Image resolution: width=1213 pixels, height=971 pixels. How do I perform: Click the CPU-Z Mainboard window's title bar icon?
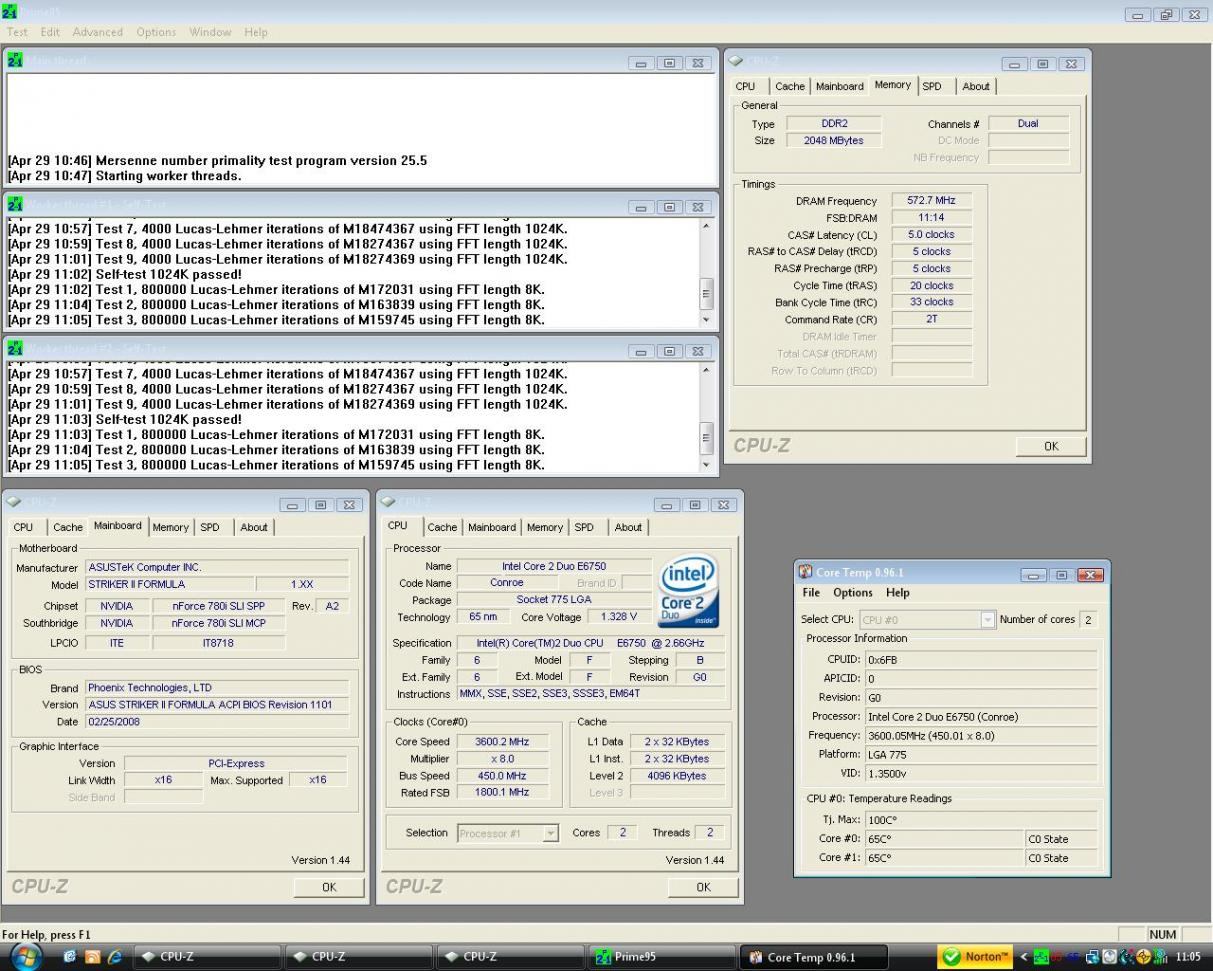pyautogui.click(x=14, y=502)
